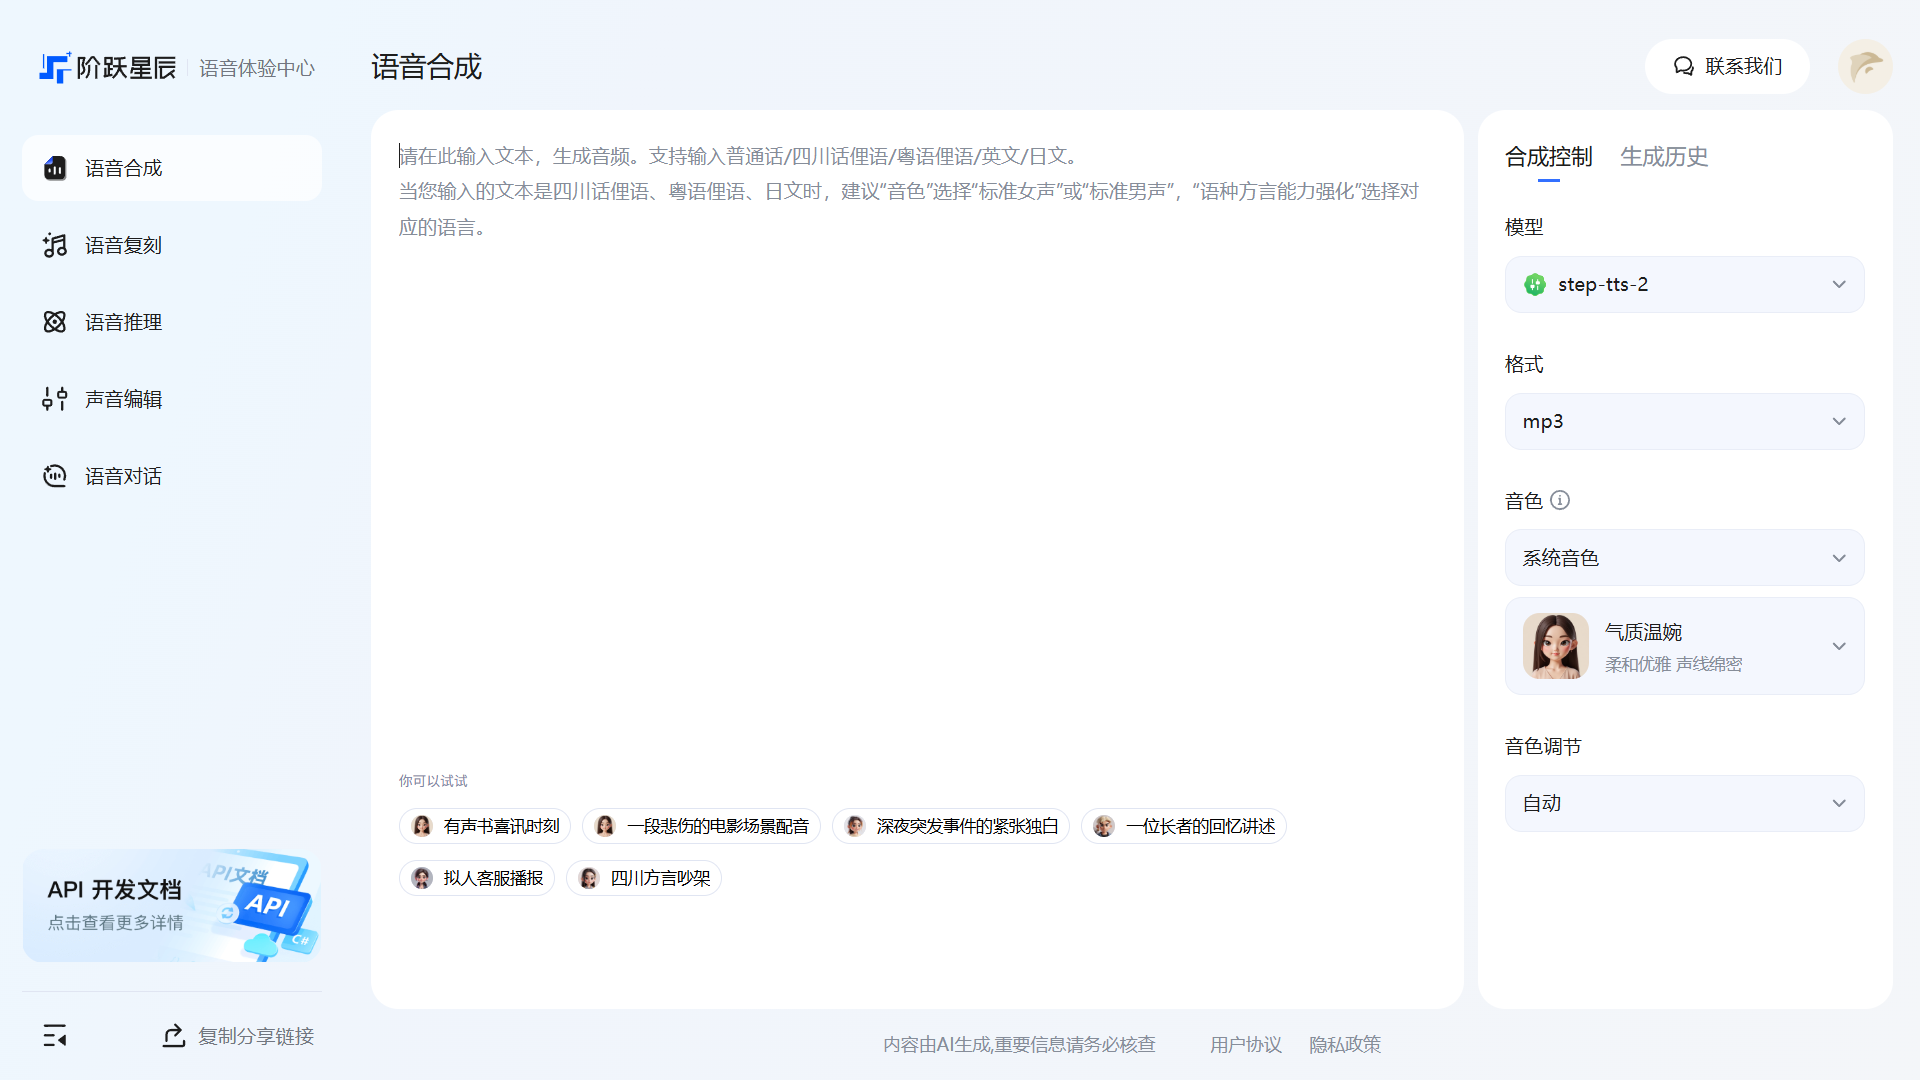The width and height of the screenshot is (1920, 1080).
Task: Click the info icon beside 音色
Action: click(x=1560, y=500)
